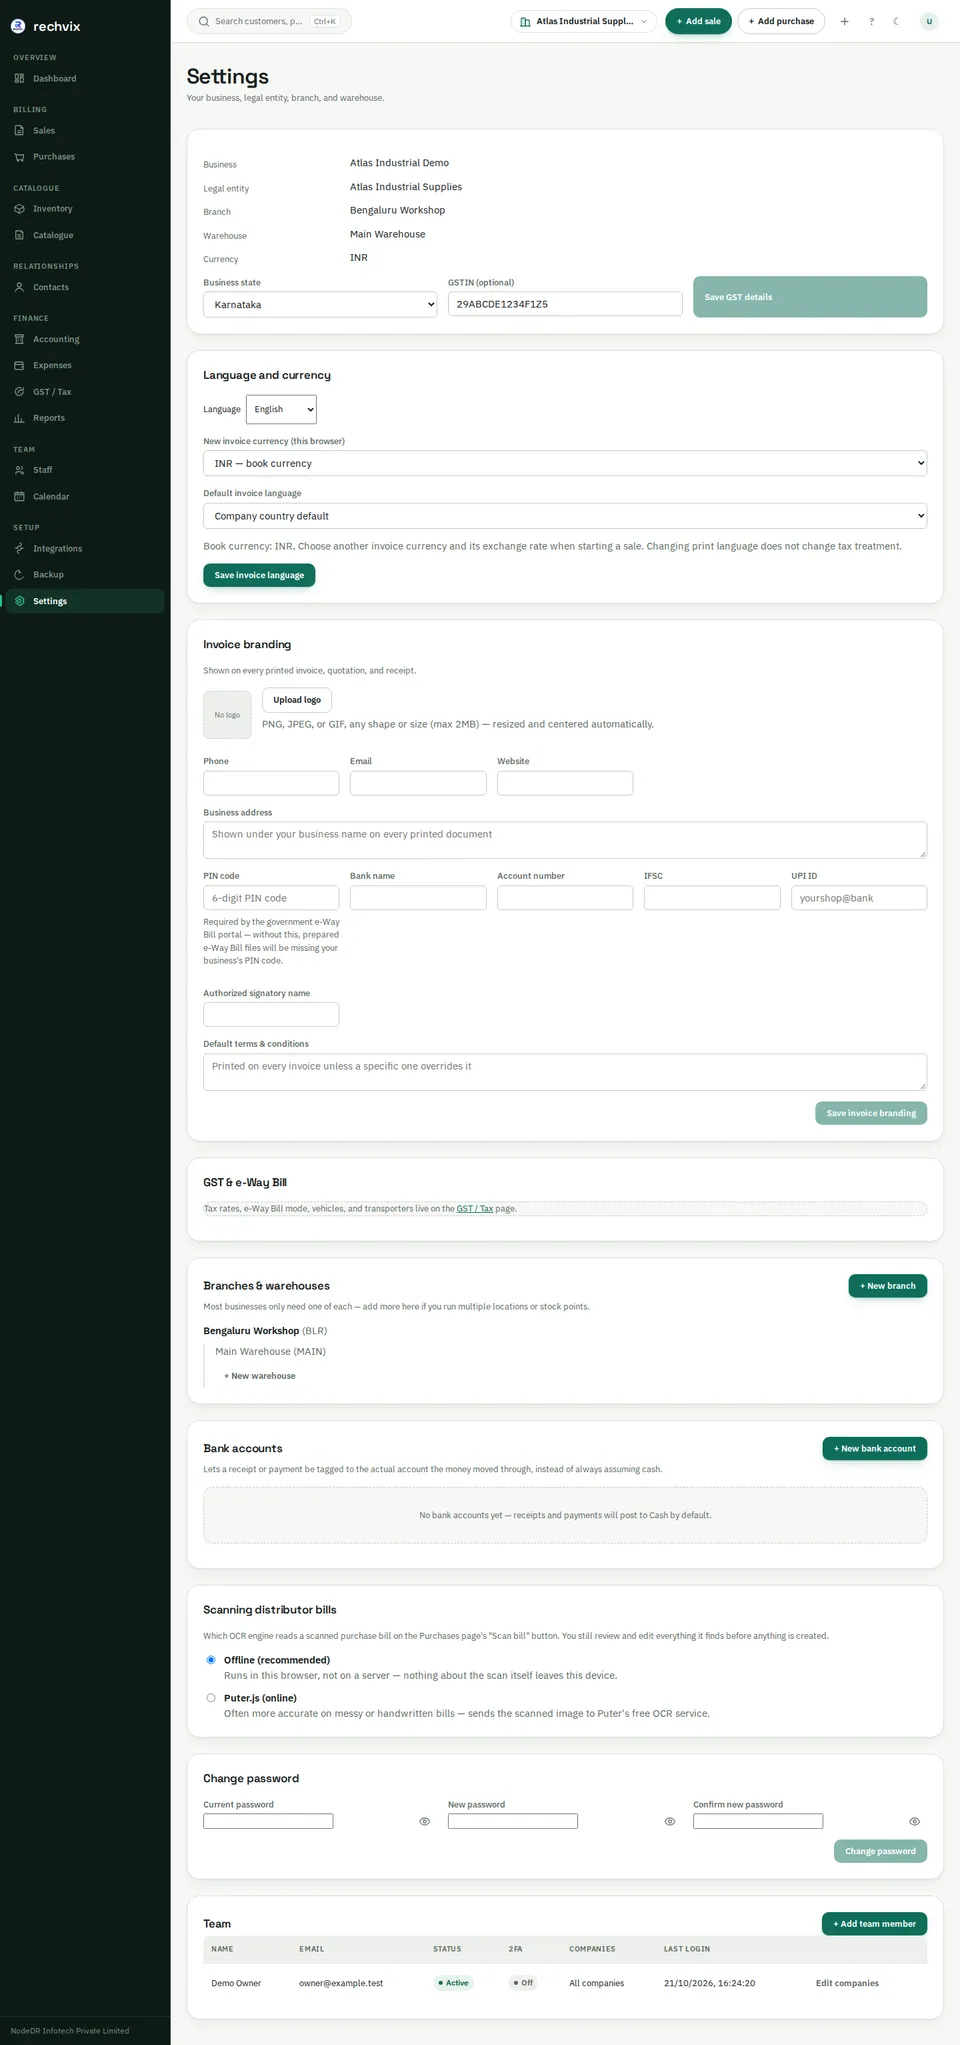
Task: Open Integrations in the sidebar
Action: tap(85, 548)
